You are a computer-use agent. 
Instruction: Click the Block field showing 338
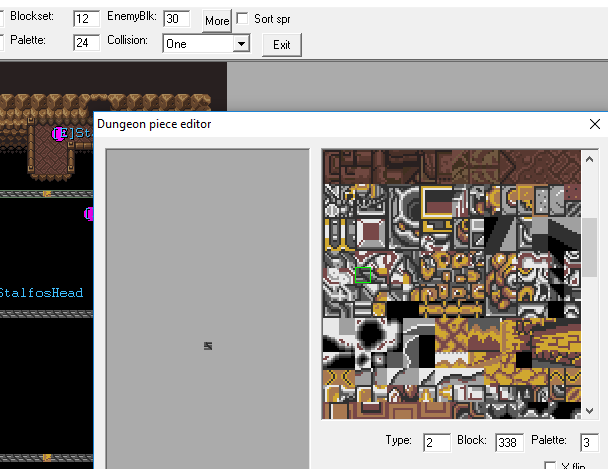coord(509,442)
